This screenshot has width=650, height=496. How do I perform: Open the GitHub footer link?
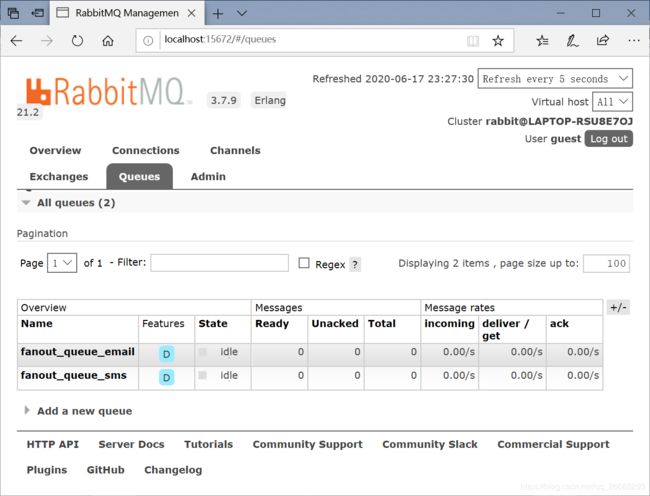[x=105, y=470]
